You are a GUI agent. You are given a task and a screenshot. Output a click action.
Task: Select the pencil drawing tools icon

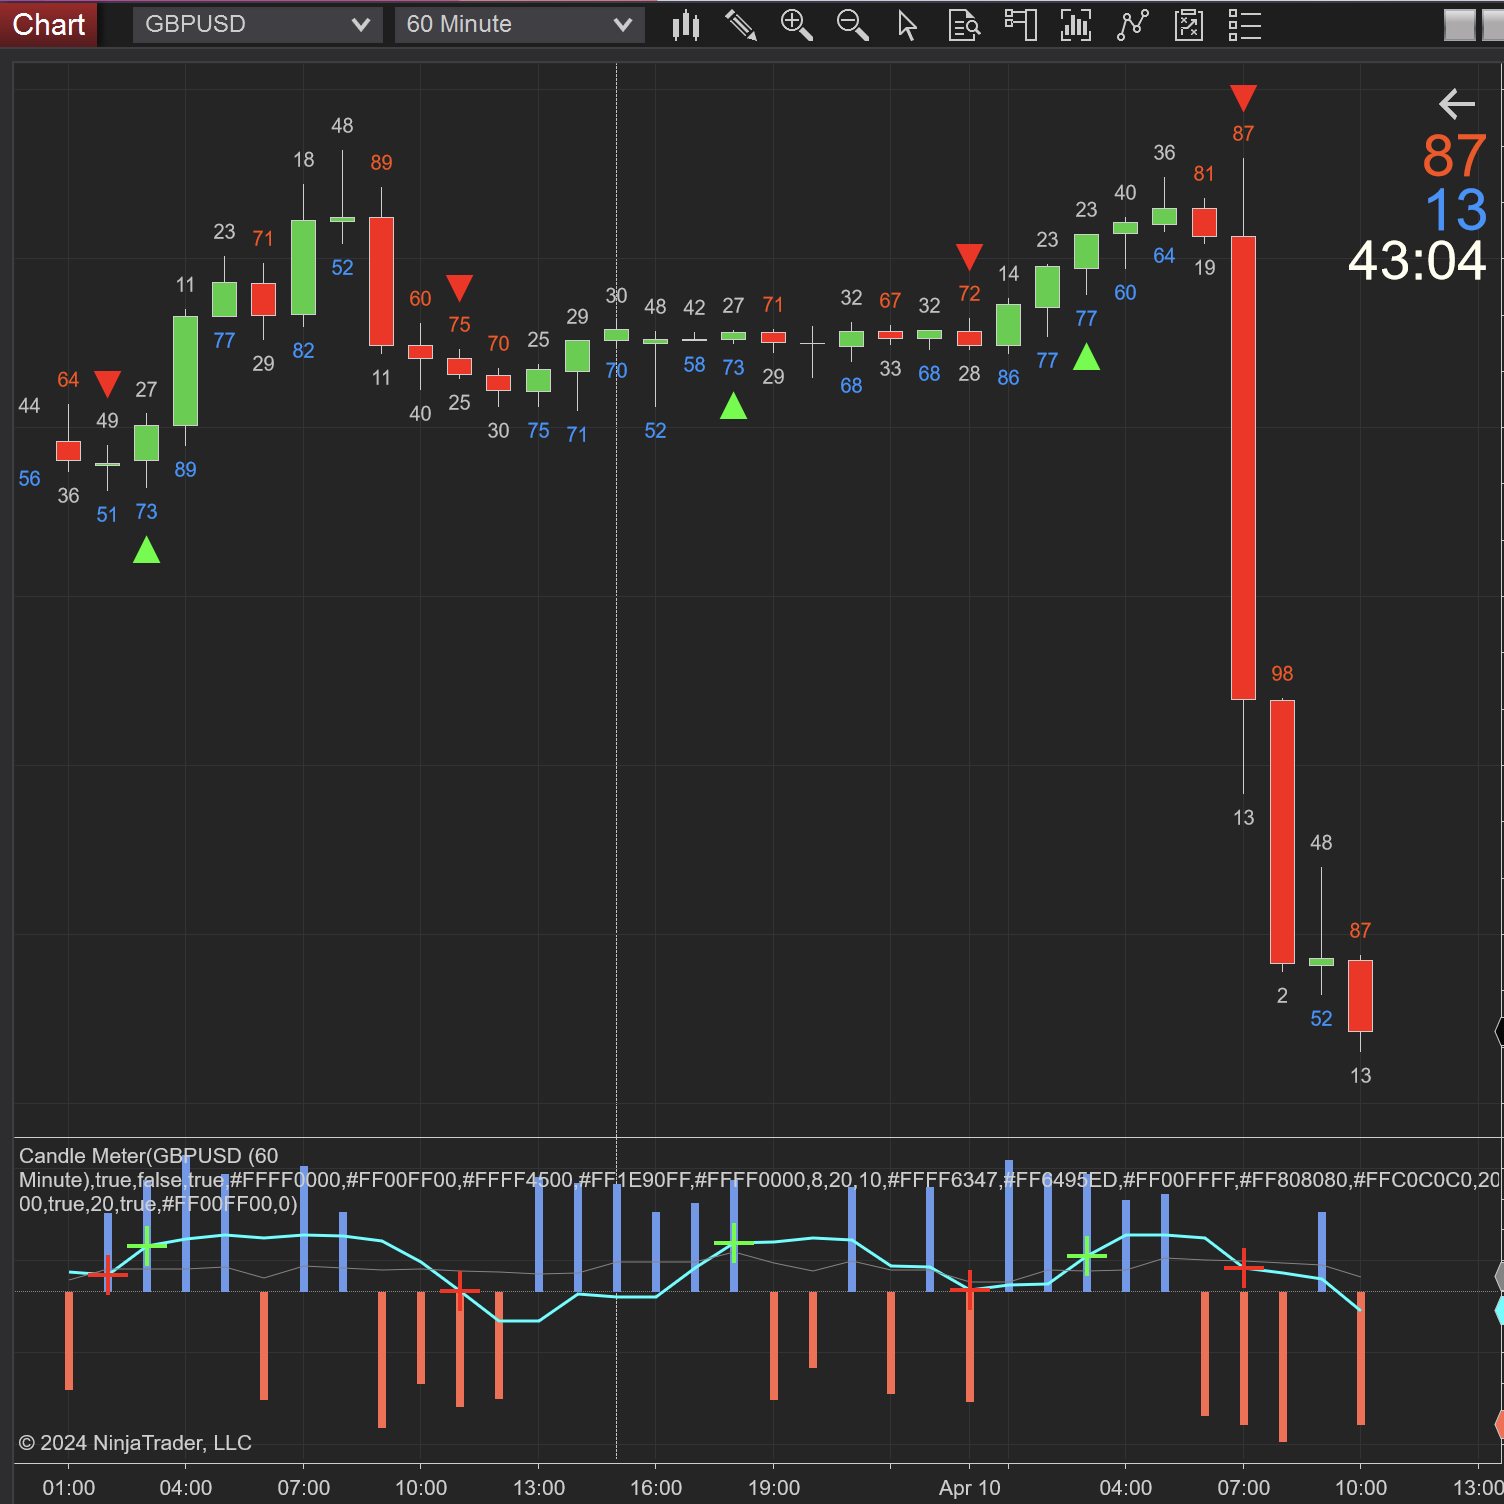pyautogui.click(x=740, y=25)
